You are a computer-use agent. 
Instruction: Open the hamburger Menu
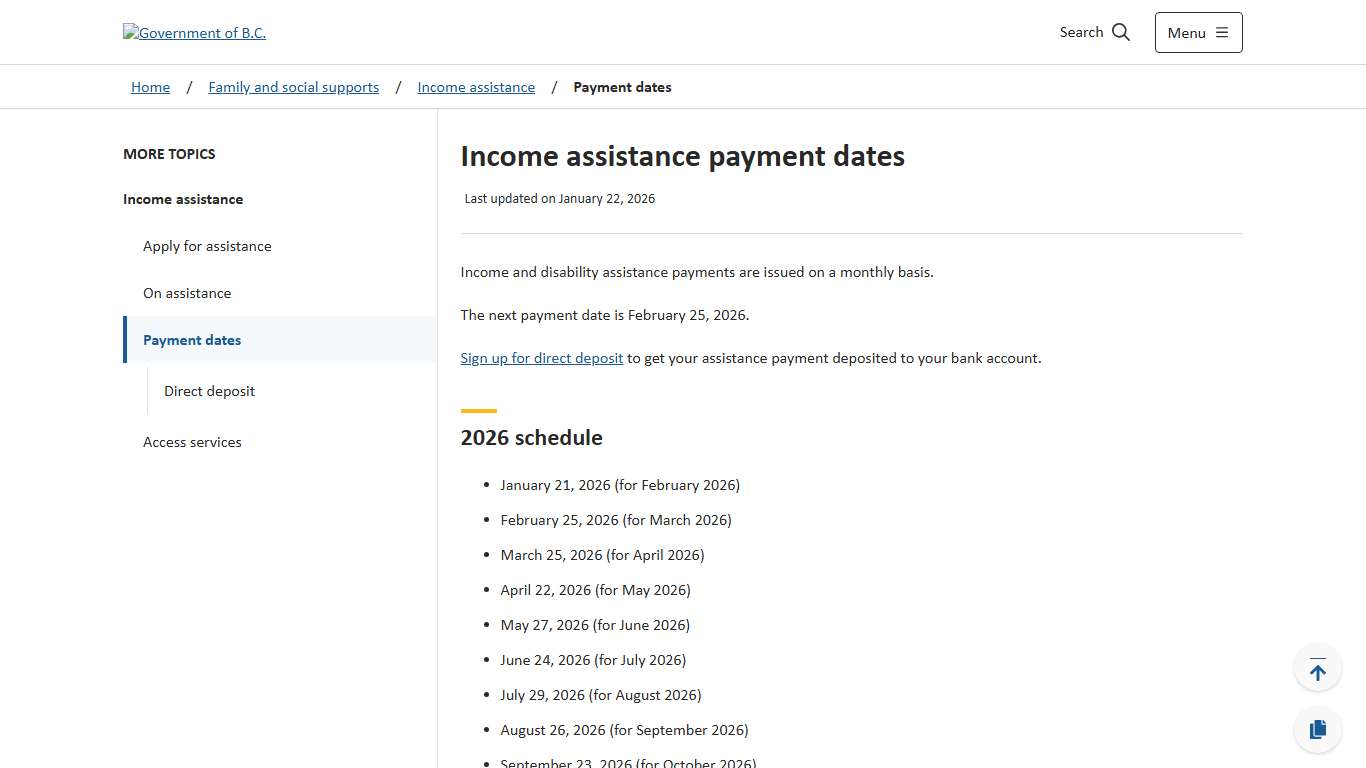(x=1197, y=32)
